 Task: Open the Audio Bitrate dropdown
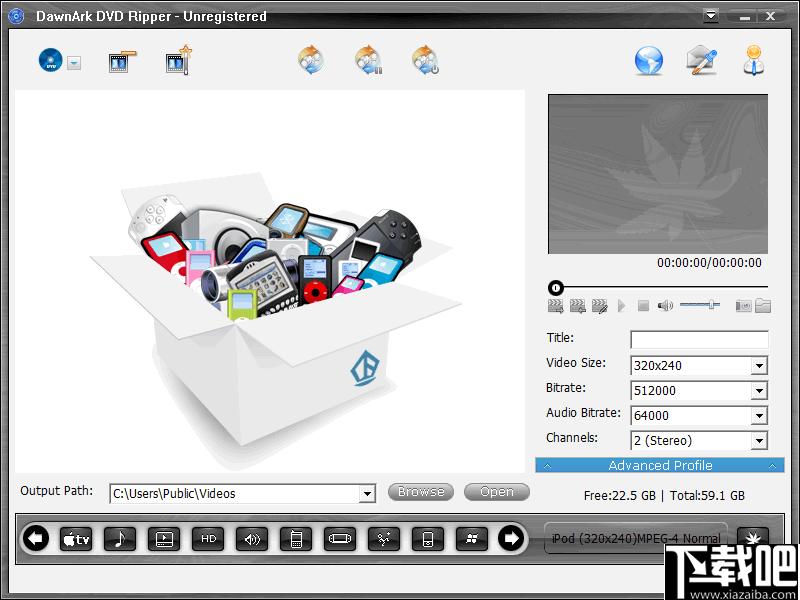tap(759, 416)
